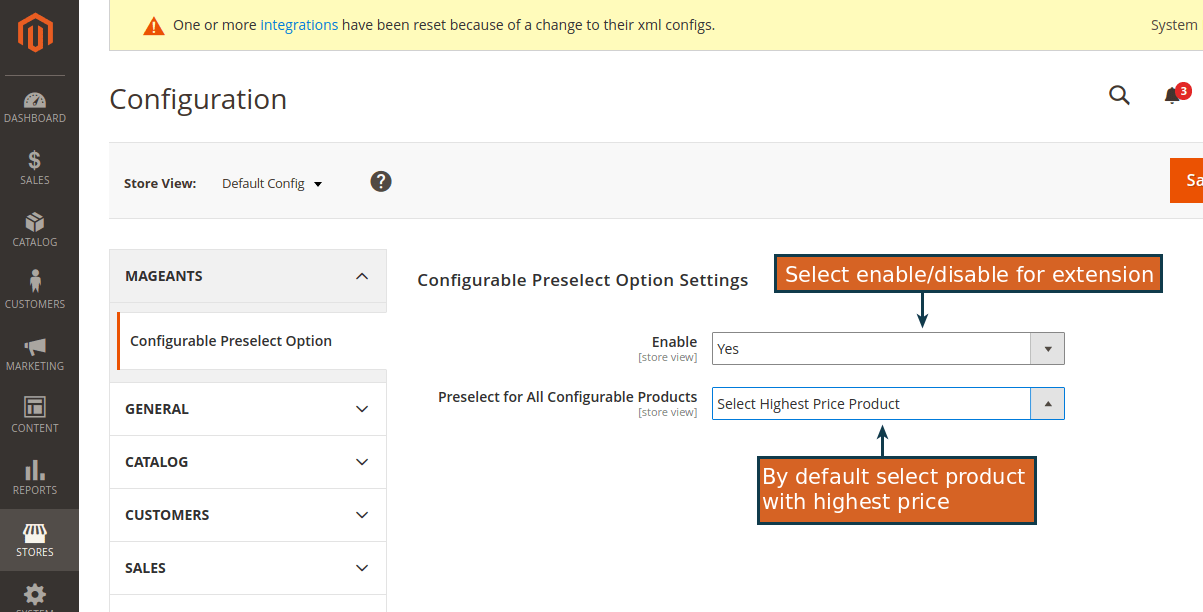Click the Customers sidebar icon
Viewport: 1203px width, 612px height.
pyautogui.click(x=36, y=289)
